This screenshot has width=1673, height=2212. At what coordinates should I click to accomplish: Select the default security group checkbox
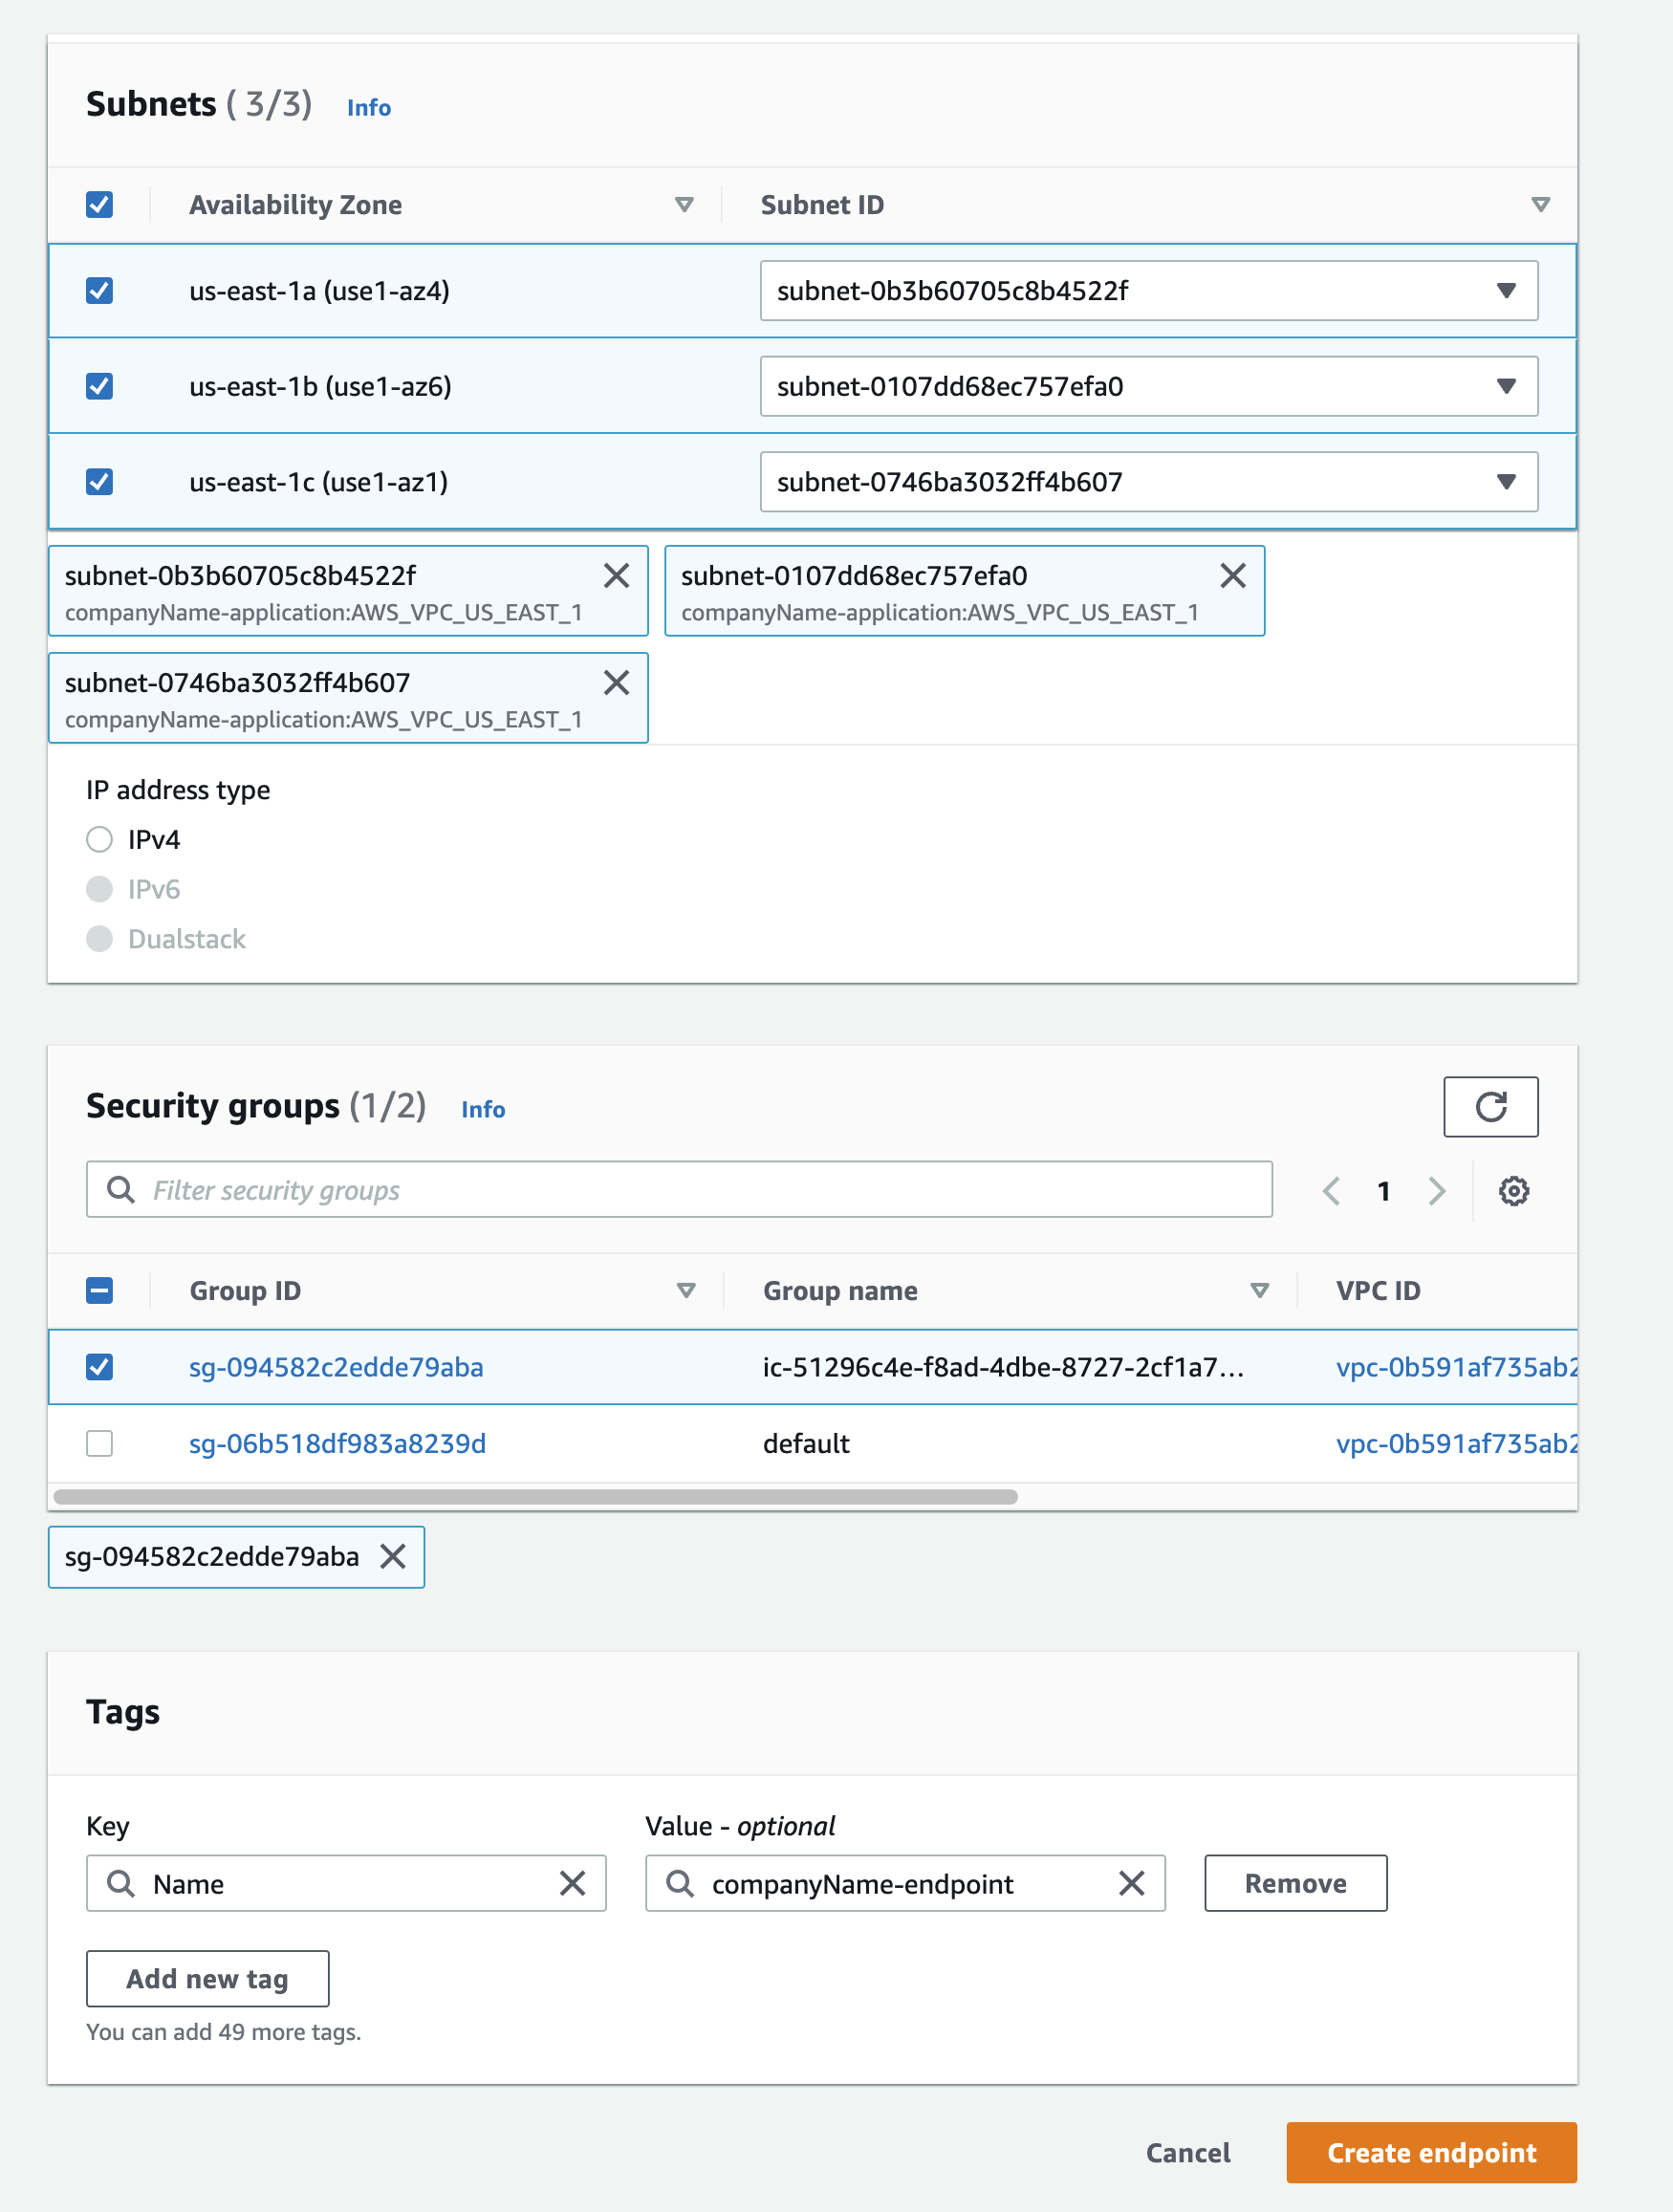(99, 1443)
